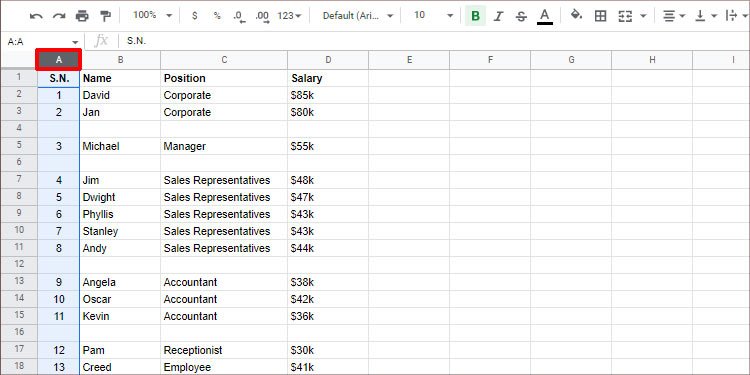The width and height of the screenshot is (750, 375).
Task: Click the Redo arrow icon
Action: 59,16
